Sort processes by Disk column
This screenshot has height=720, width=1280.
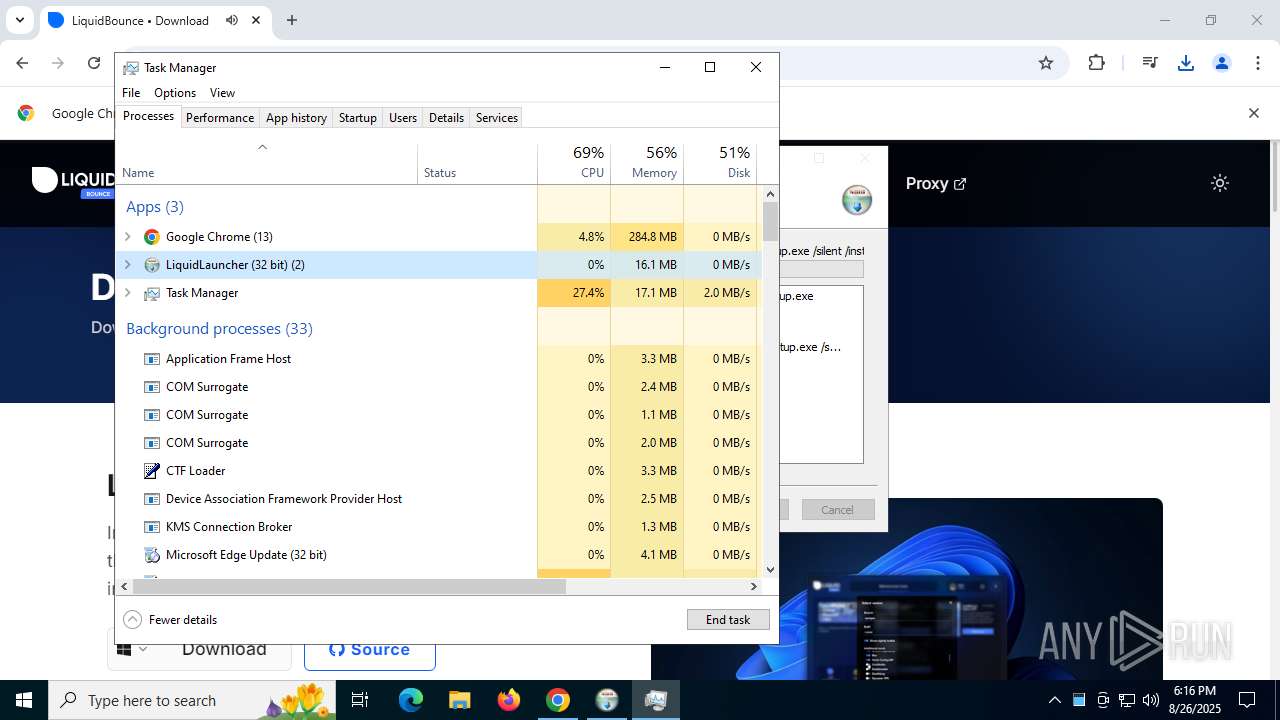[x=720, y=163]
